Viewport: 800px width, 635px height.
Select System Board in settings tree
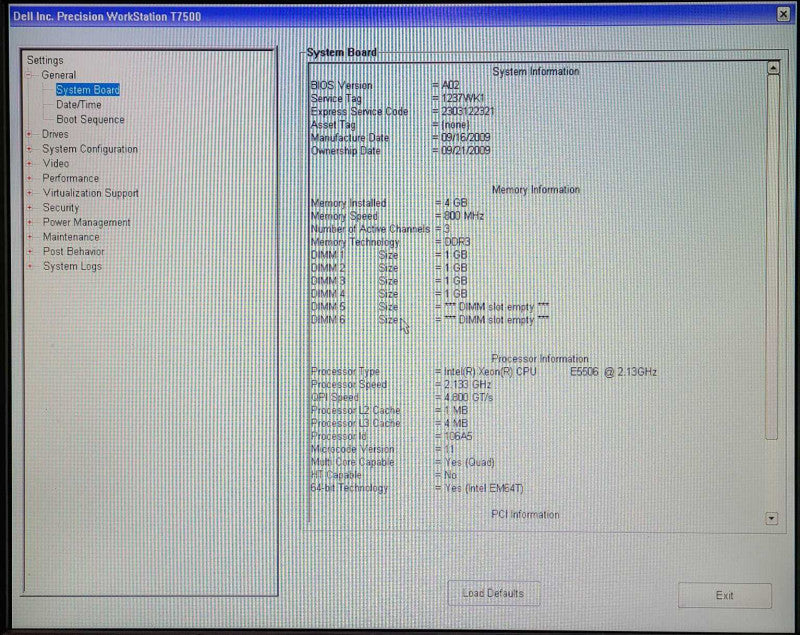[x=88, y=90]
